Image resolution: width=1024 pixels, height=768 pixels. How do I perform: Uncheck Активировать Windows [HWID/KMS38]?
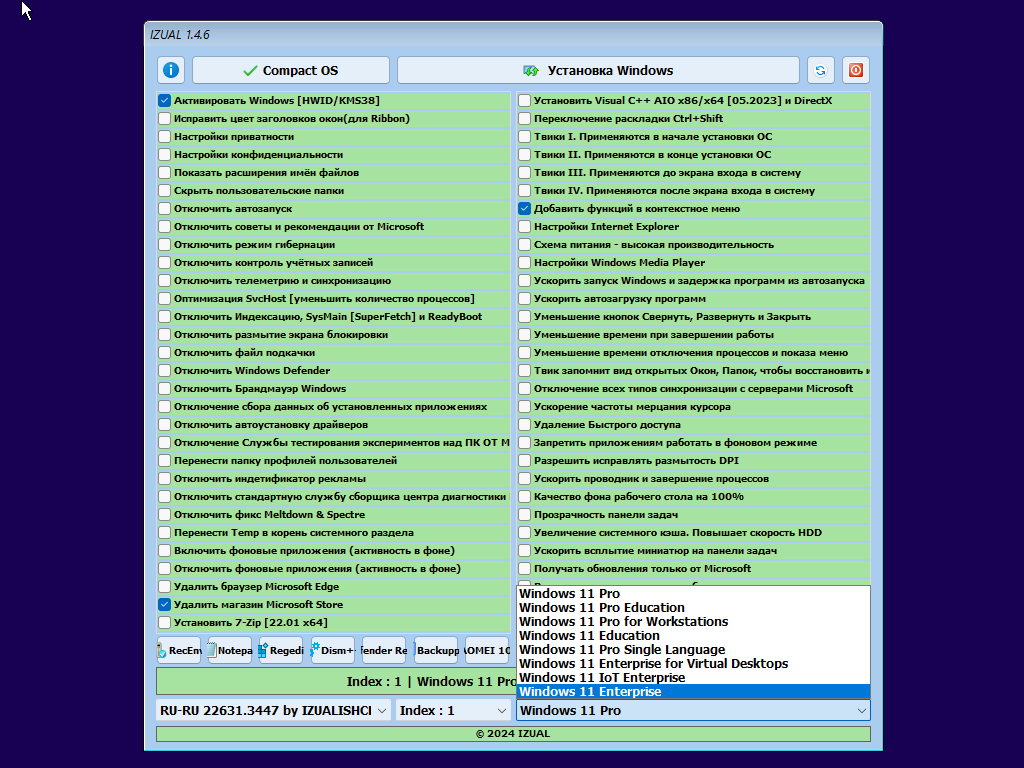[x=165, y=101]
